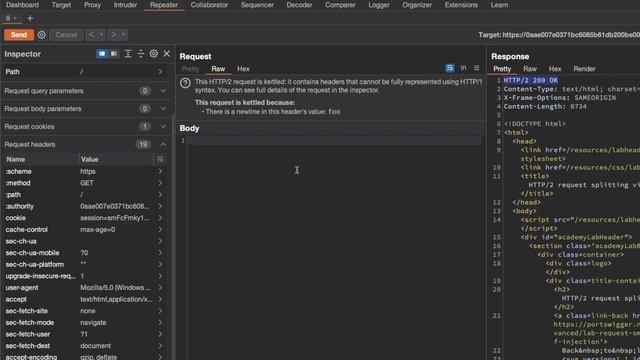Open back-history dropdown arrow
The image size is (640, 360).
pyautogui.click(x=101, y=35)
